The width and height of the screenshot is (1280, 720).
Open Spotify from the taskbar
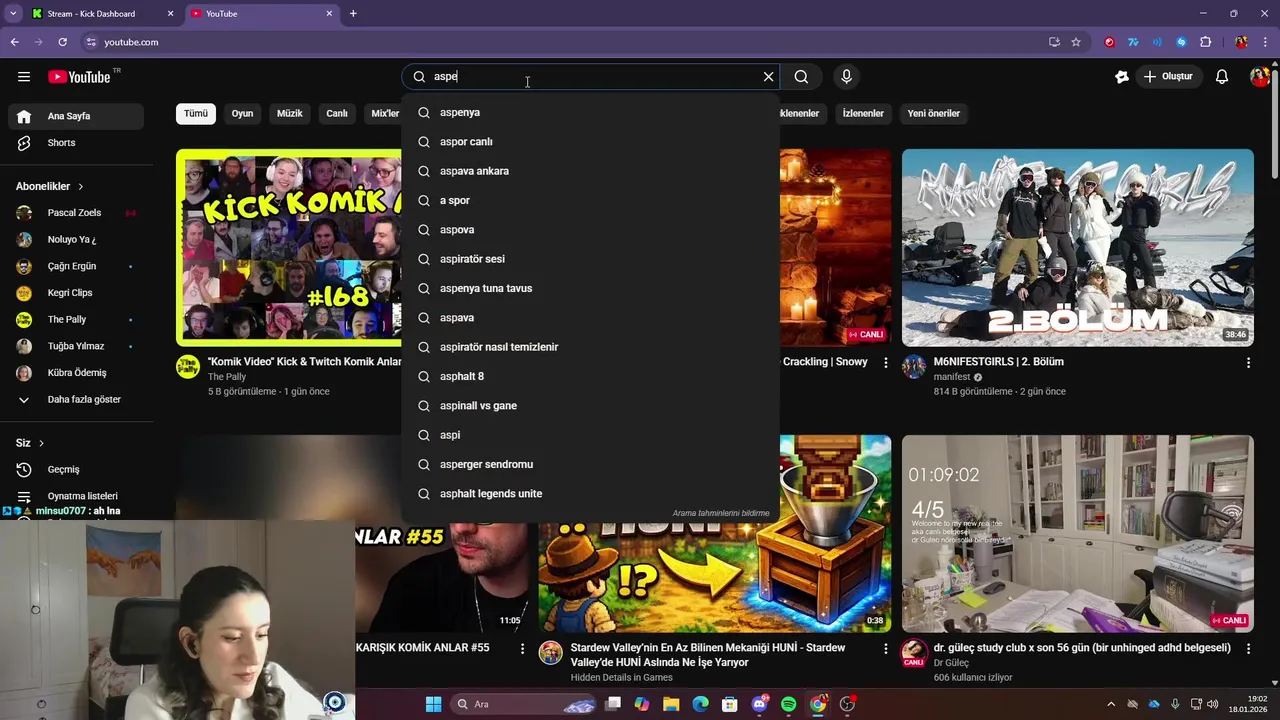tap(788, 704)
